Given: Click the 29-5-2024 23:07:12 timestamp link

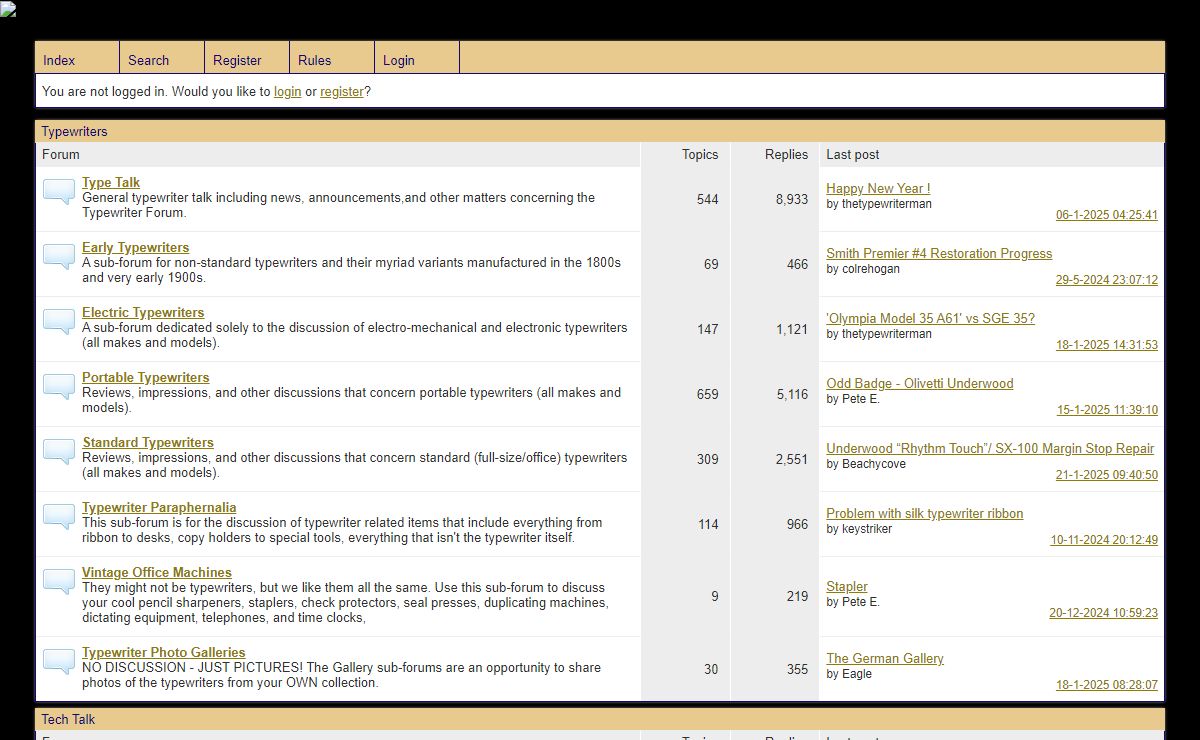Looking at the screenshot, I should [x=1107, y=280].
